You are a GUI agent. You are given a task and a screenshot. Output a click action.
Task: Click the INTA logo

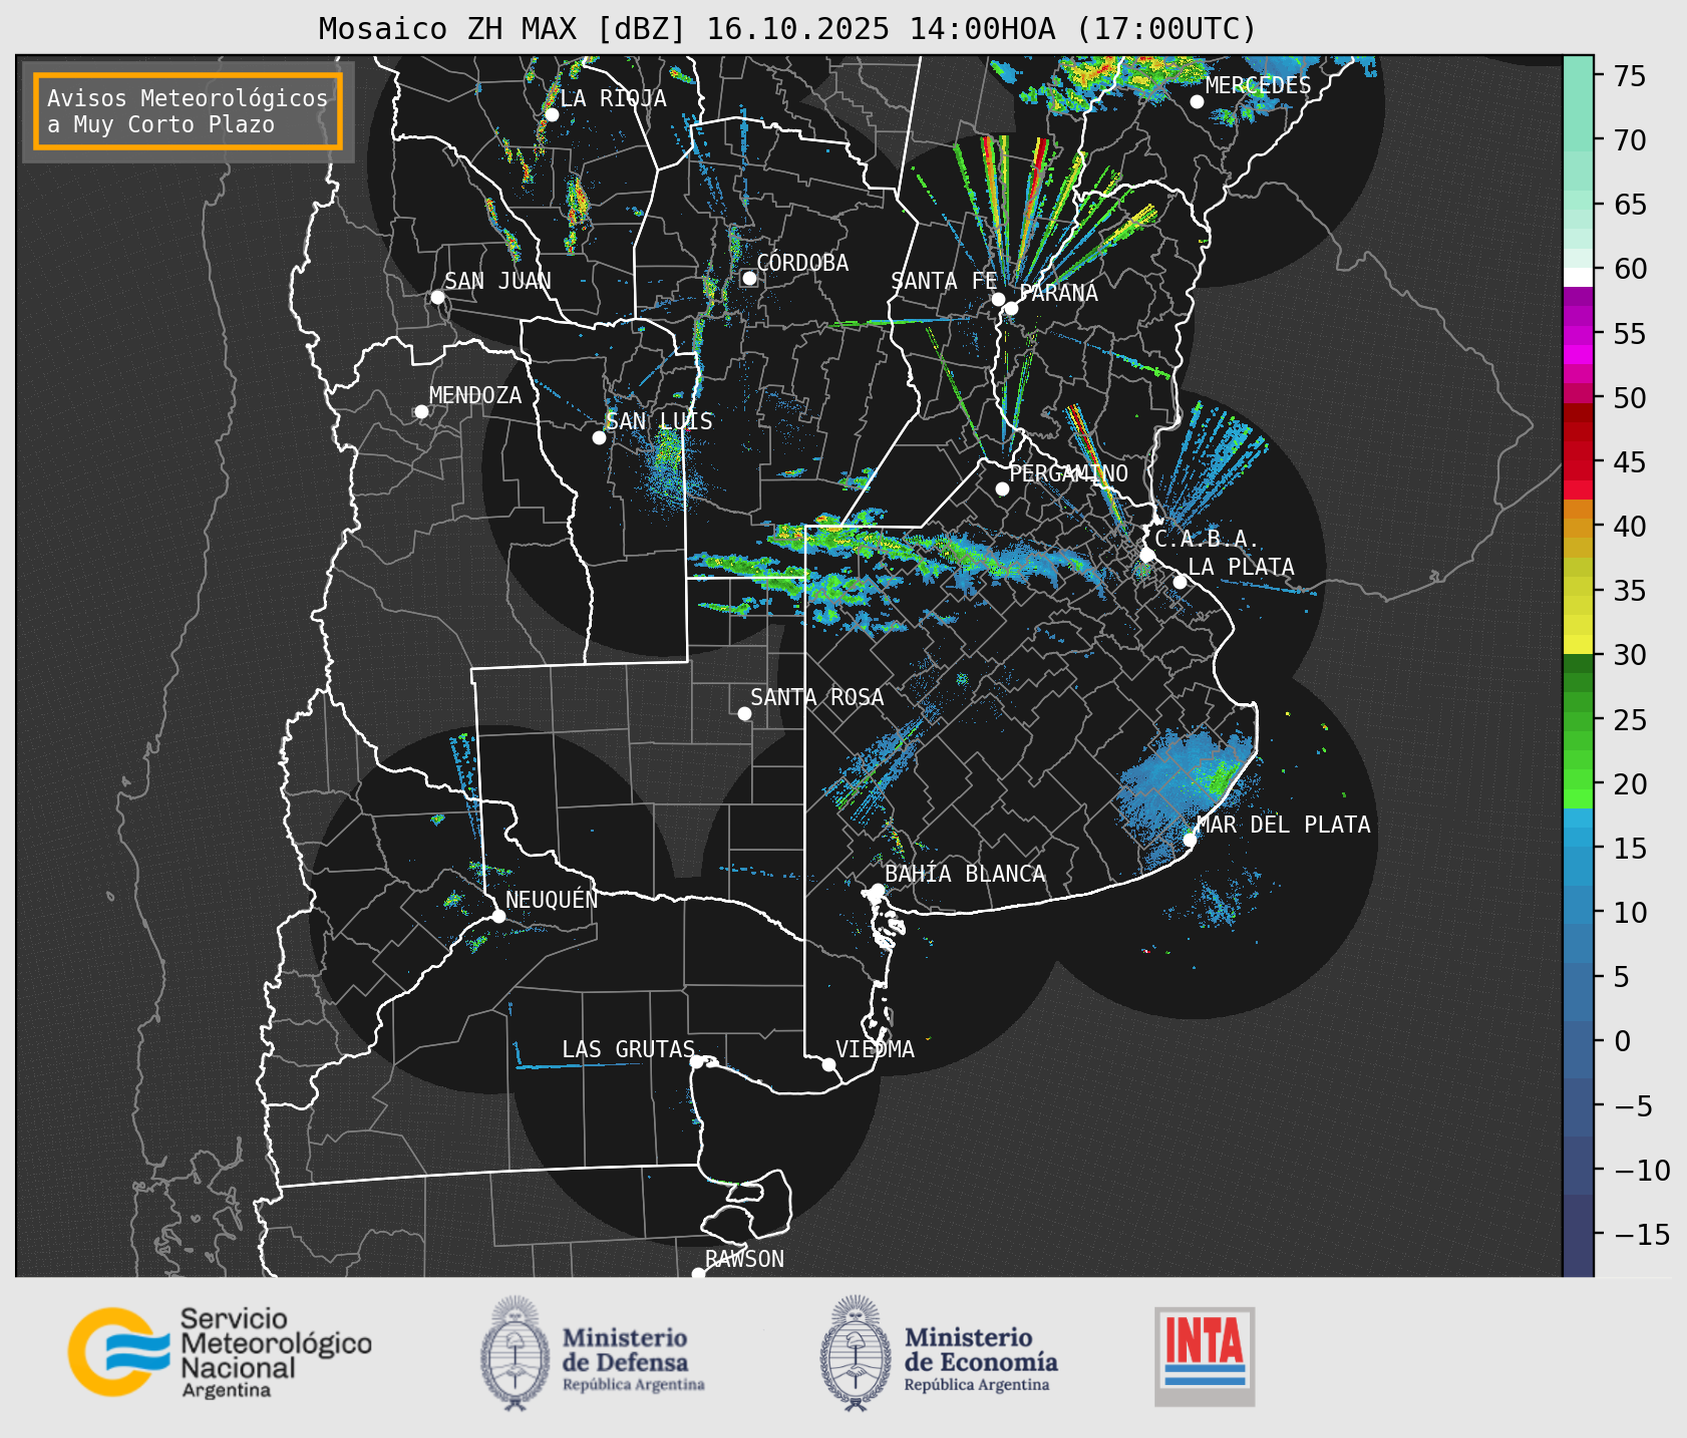pos(1204,1356)
